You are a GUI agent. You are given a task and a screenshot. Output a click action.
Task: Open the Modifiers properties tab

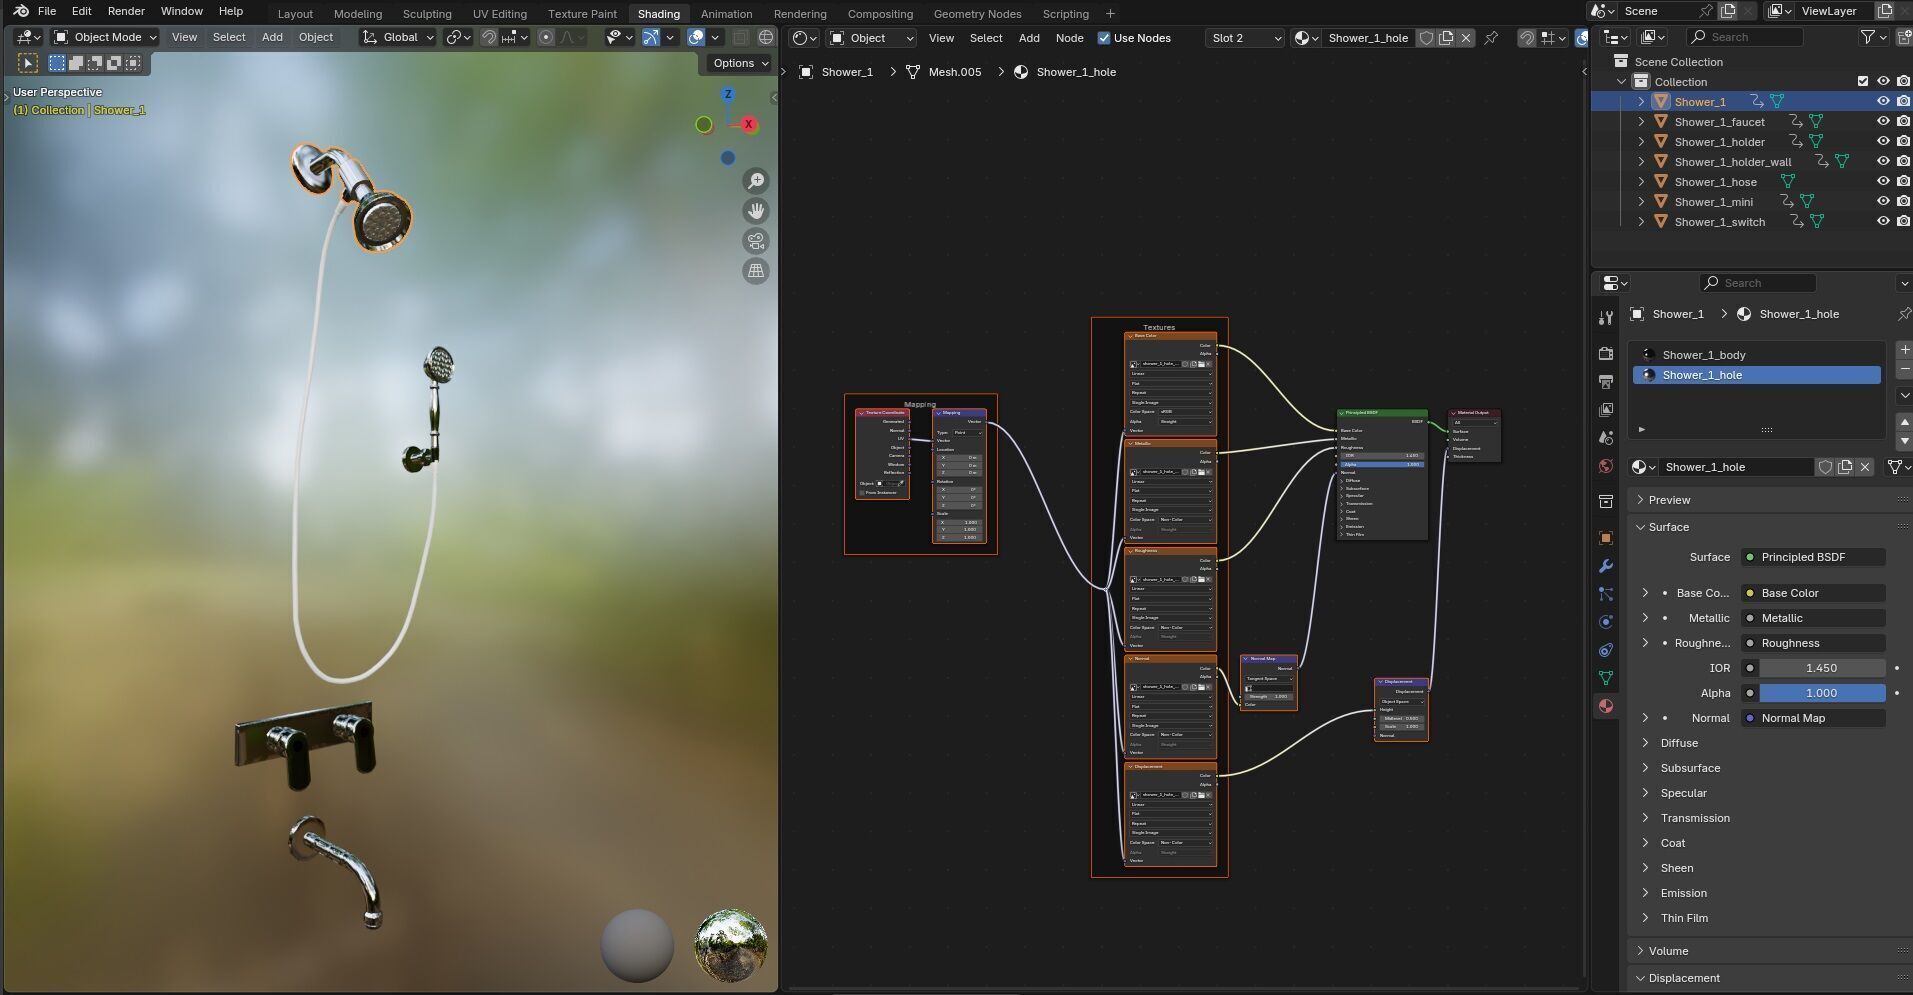[x=1606, y=566]
